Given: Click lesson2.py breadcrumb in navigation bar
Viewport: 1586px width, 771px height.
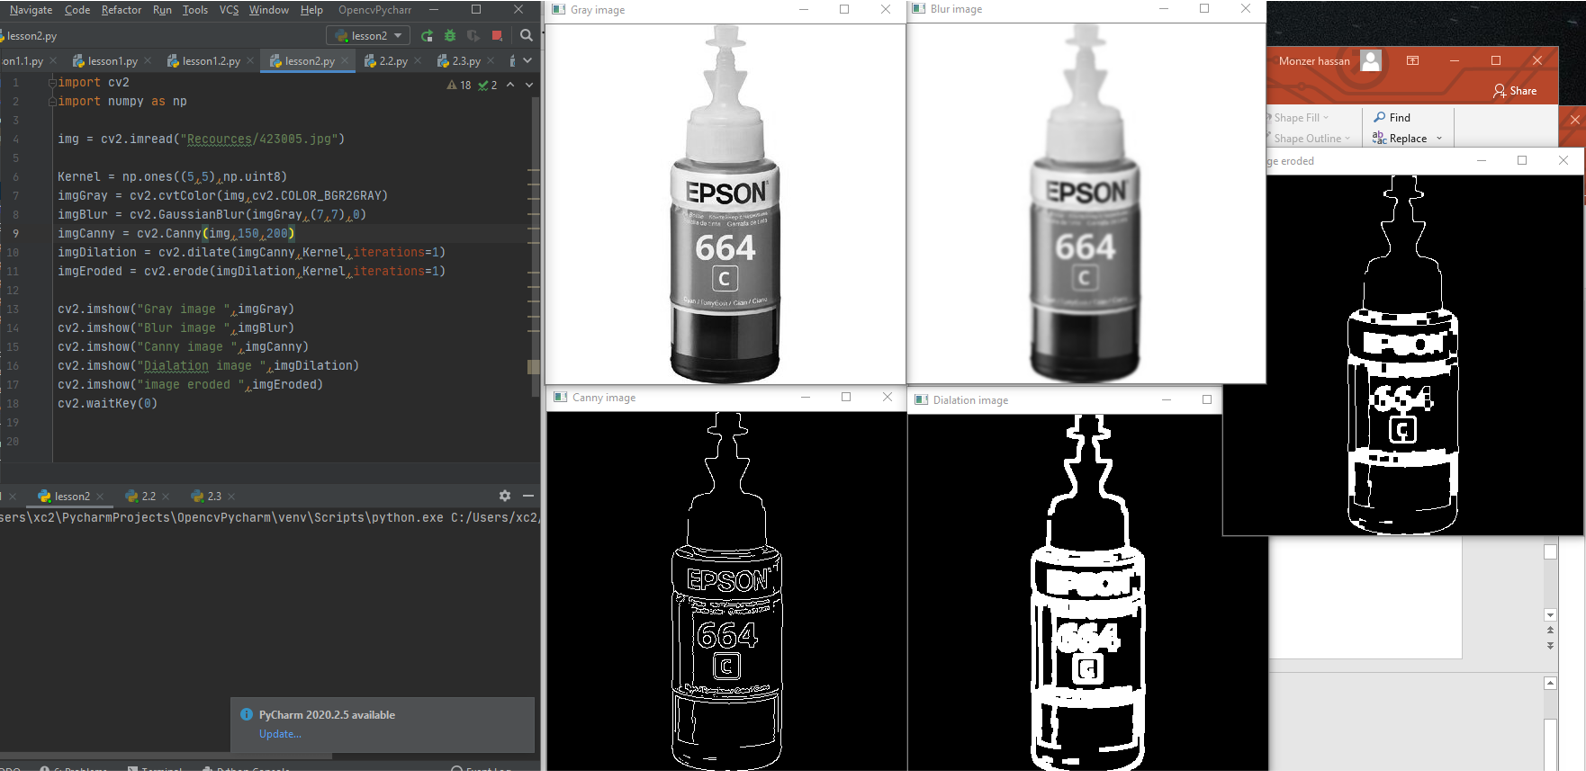Looking at the screenshot, I should pyautogui.click(x=32, y=36).
